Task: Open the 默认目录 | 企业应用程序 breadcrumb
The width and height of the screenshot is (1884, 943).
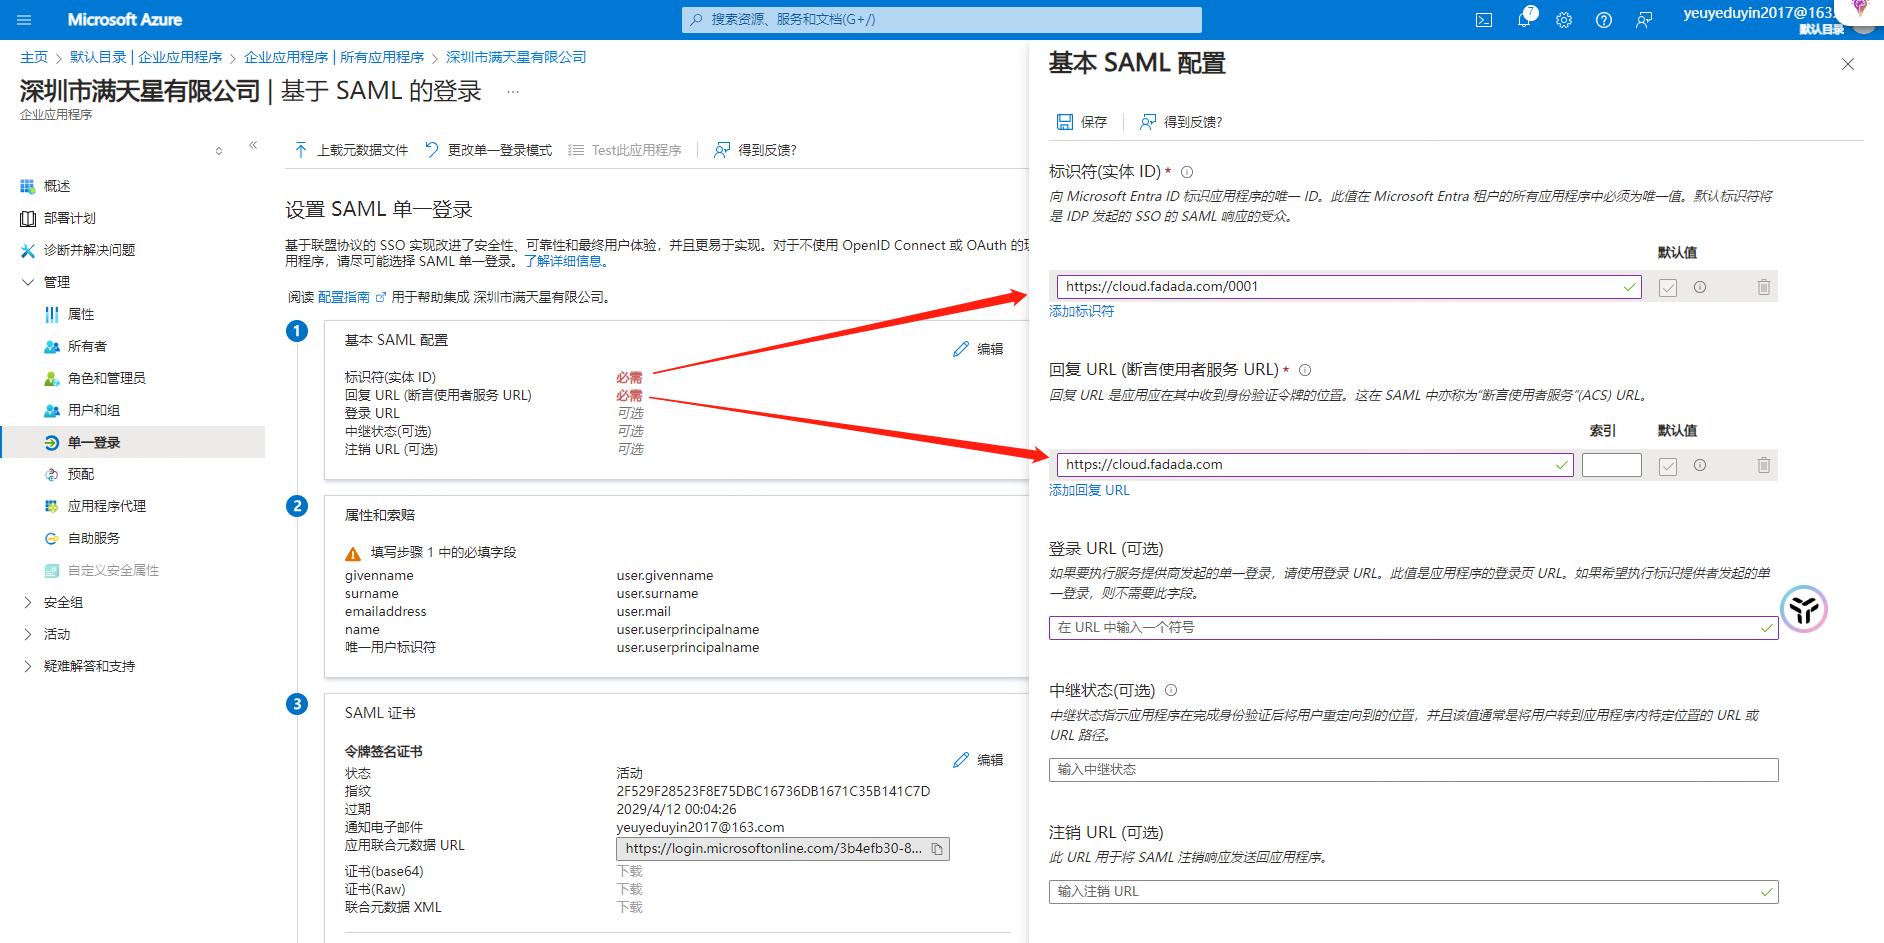Action: [x=146, y=58]
